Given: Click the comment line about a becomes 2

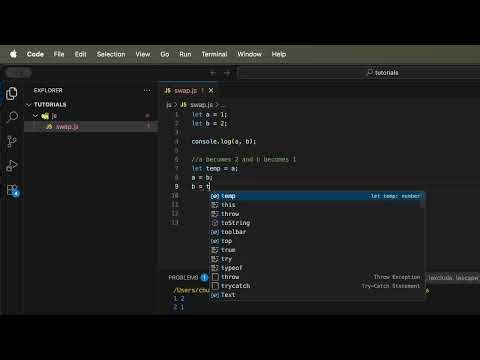Looking at the screenshot, I should click(244, 160).
